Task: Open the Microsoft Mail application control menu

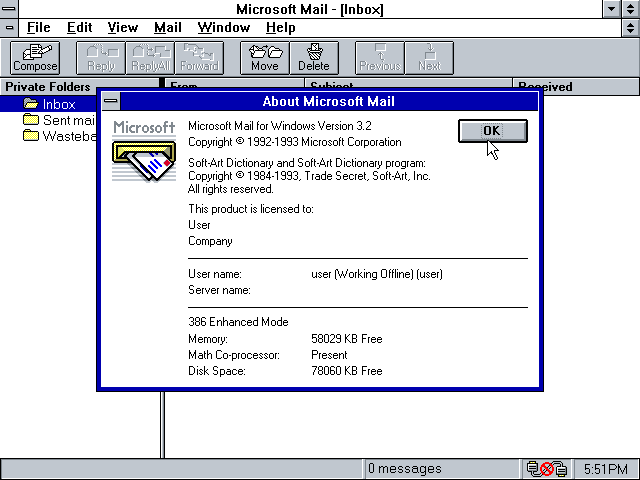Action: point(9,9)
